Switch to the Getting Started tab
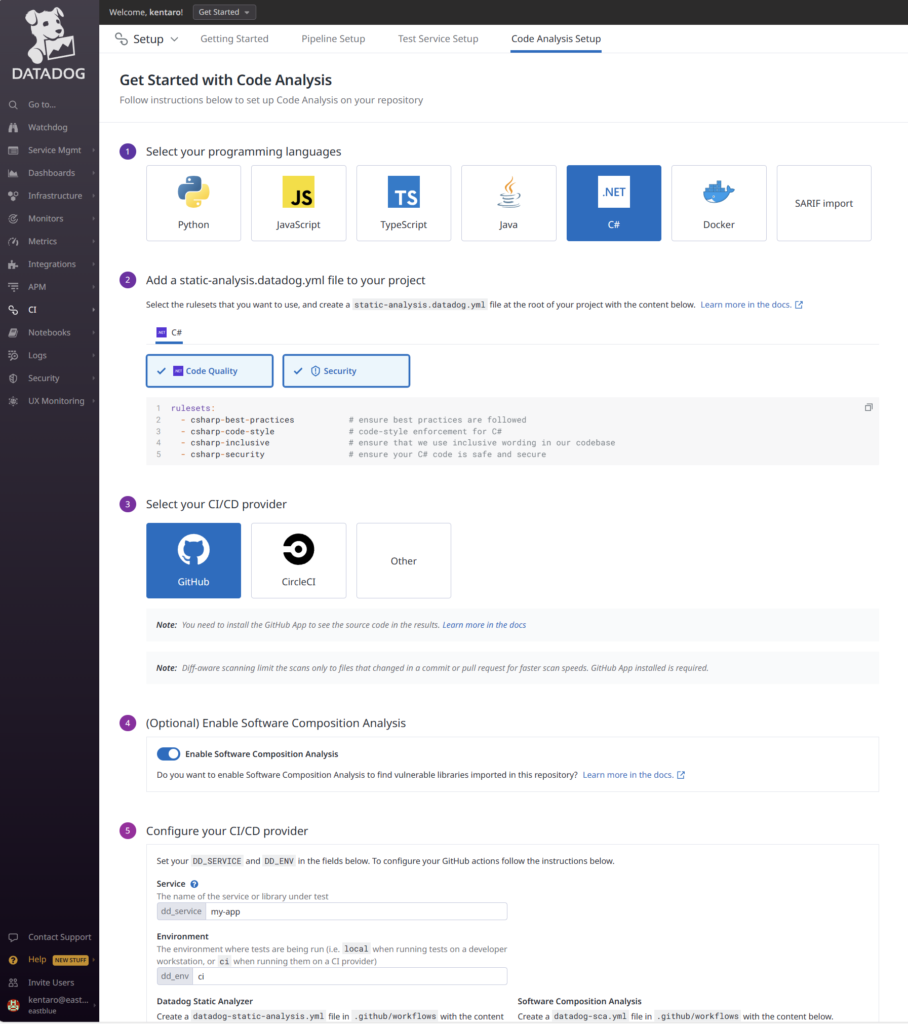This screenshot has height=1024, width=908. [x=235, y=39]
